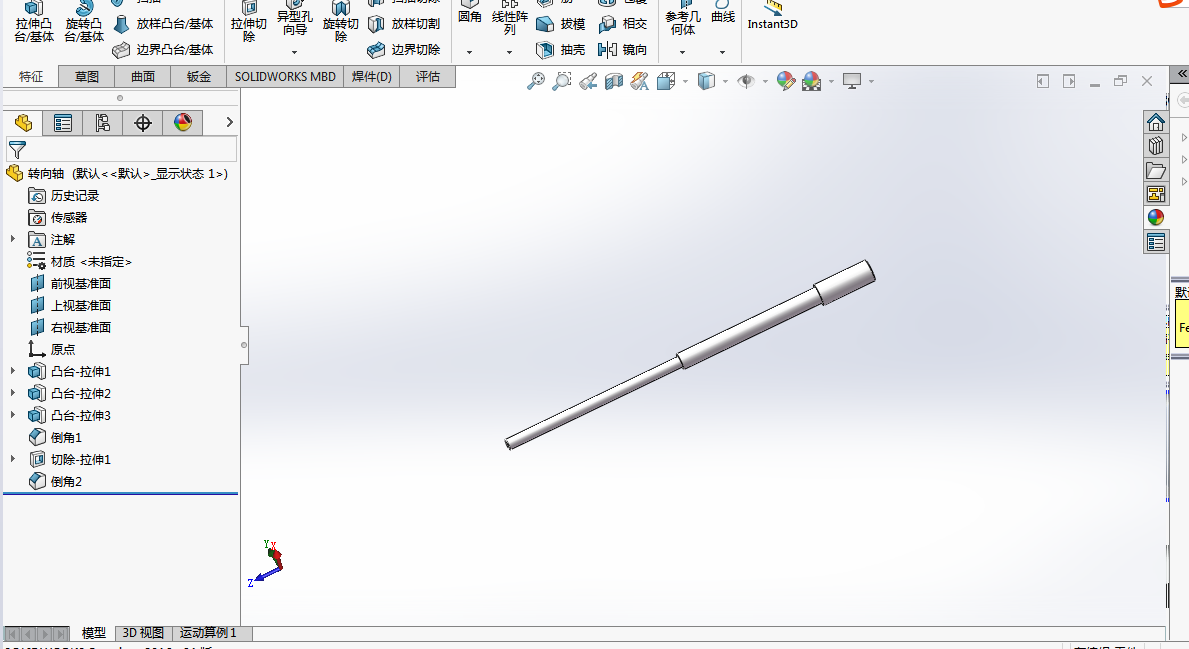Switch to the 草图 ribbon tab
This screenshot has height=649, width=1189.
pos(85,76)
